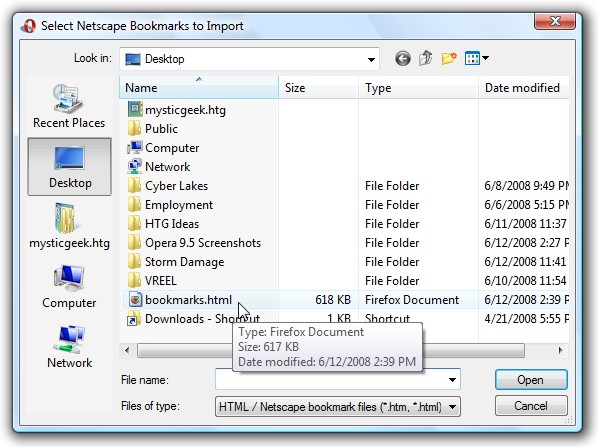Viewport: 598px width, 447px height.
Task: Click the HTG Ideas folder icon
Action: coord(134,224)
